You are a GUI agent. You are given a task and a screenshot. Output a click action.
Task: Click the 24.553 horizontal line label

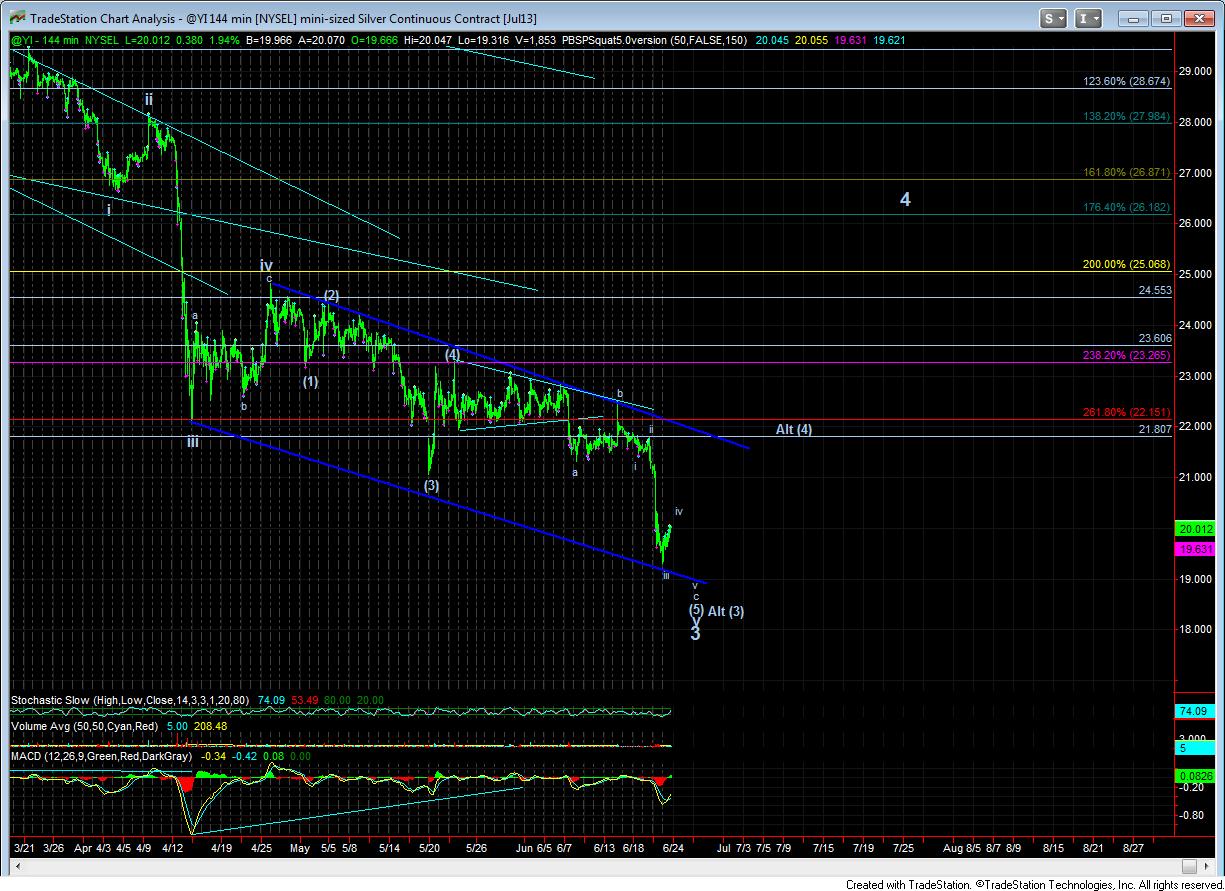[1153, 290]
